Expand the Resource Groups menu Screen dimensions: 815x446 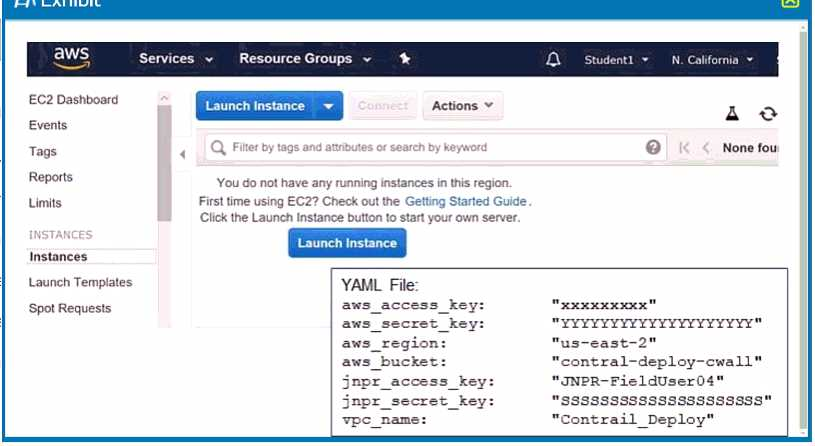click(x=305, y=59)
